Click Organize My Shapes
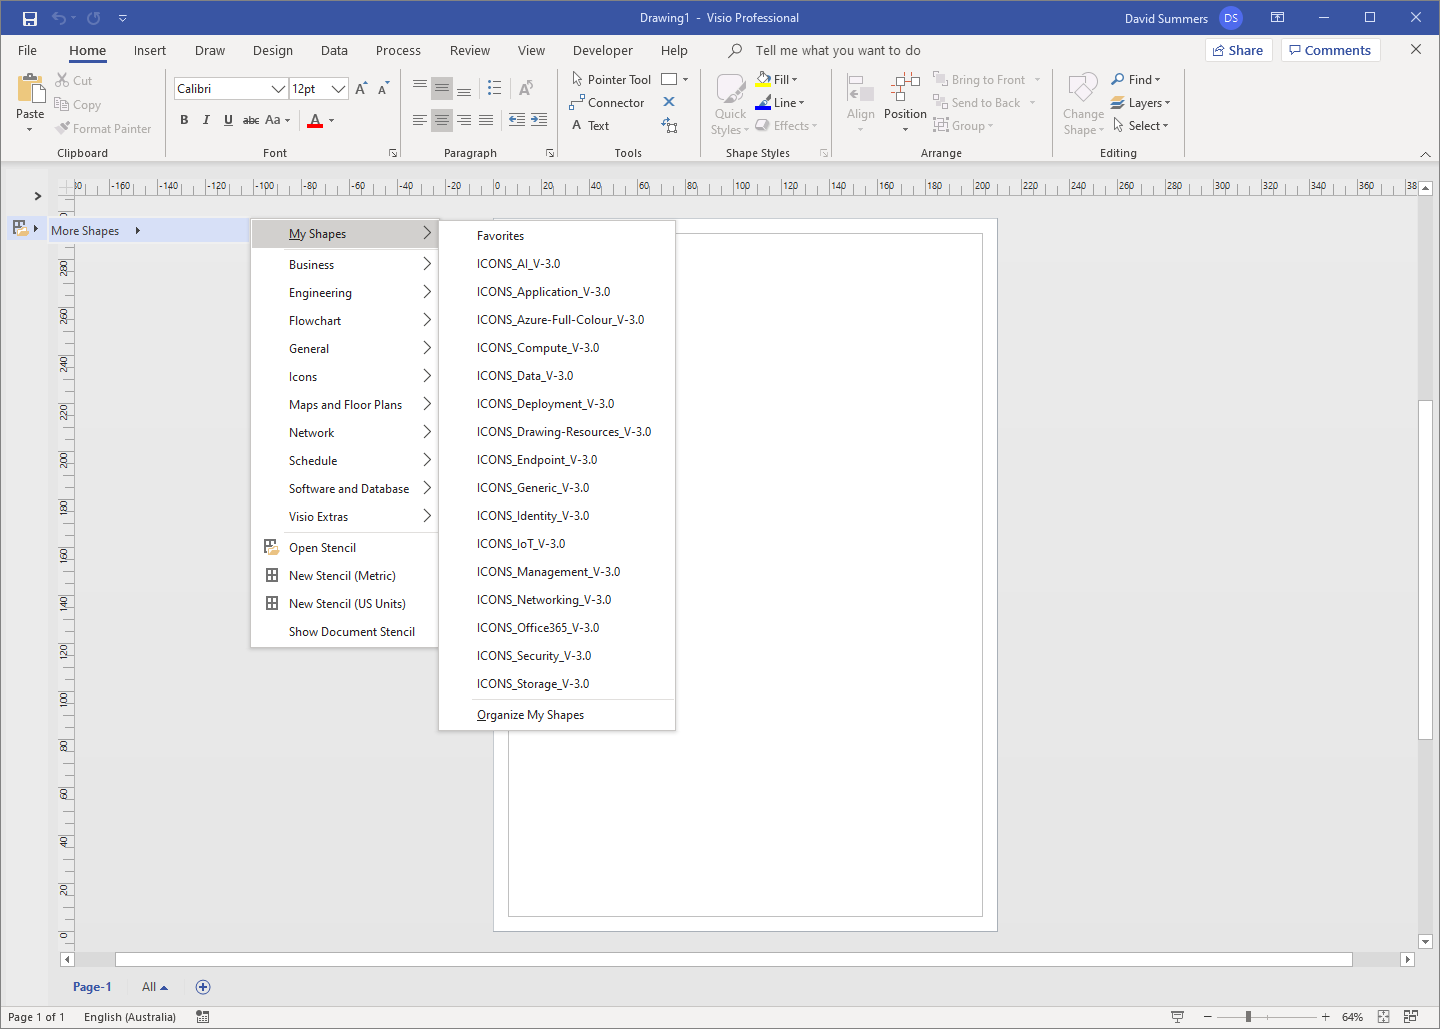 (557, 715)
